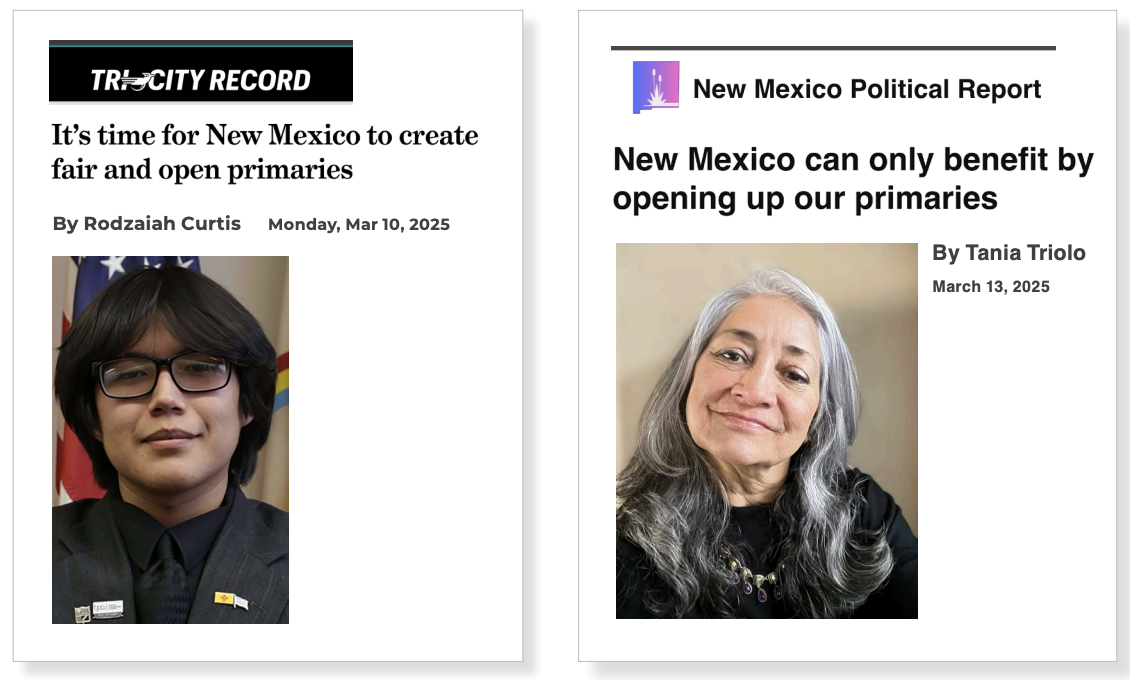Click the New Mexico Political Report logo icon
This screenshot has height=680, width=1130.
pyautogui.click(x=656, y=87)
